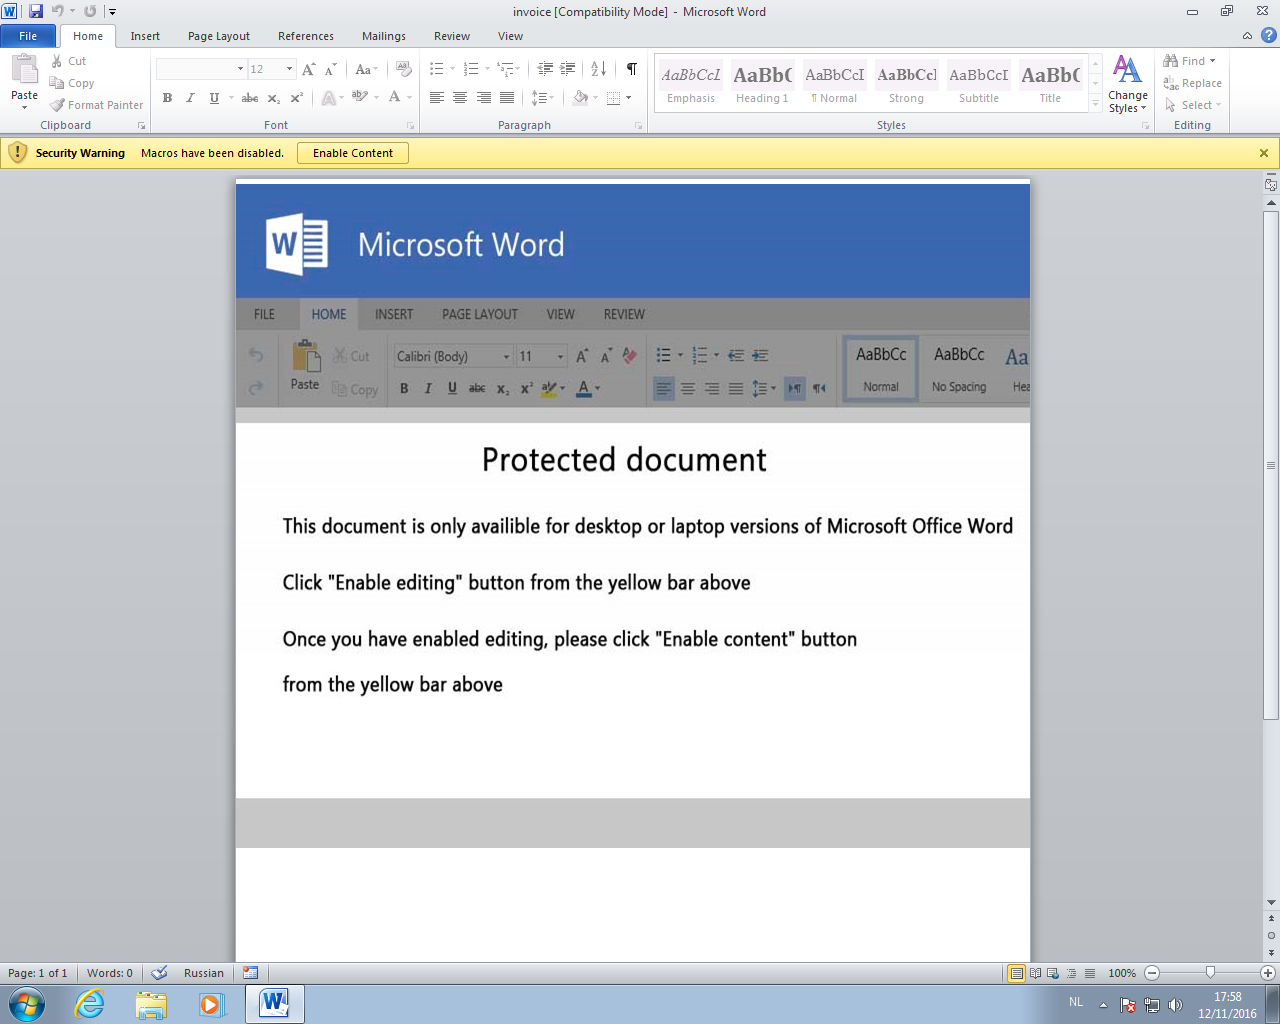Open Windows Explorer folder on the taskbar

tap(151, 1004)
